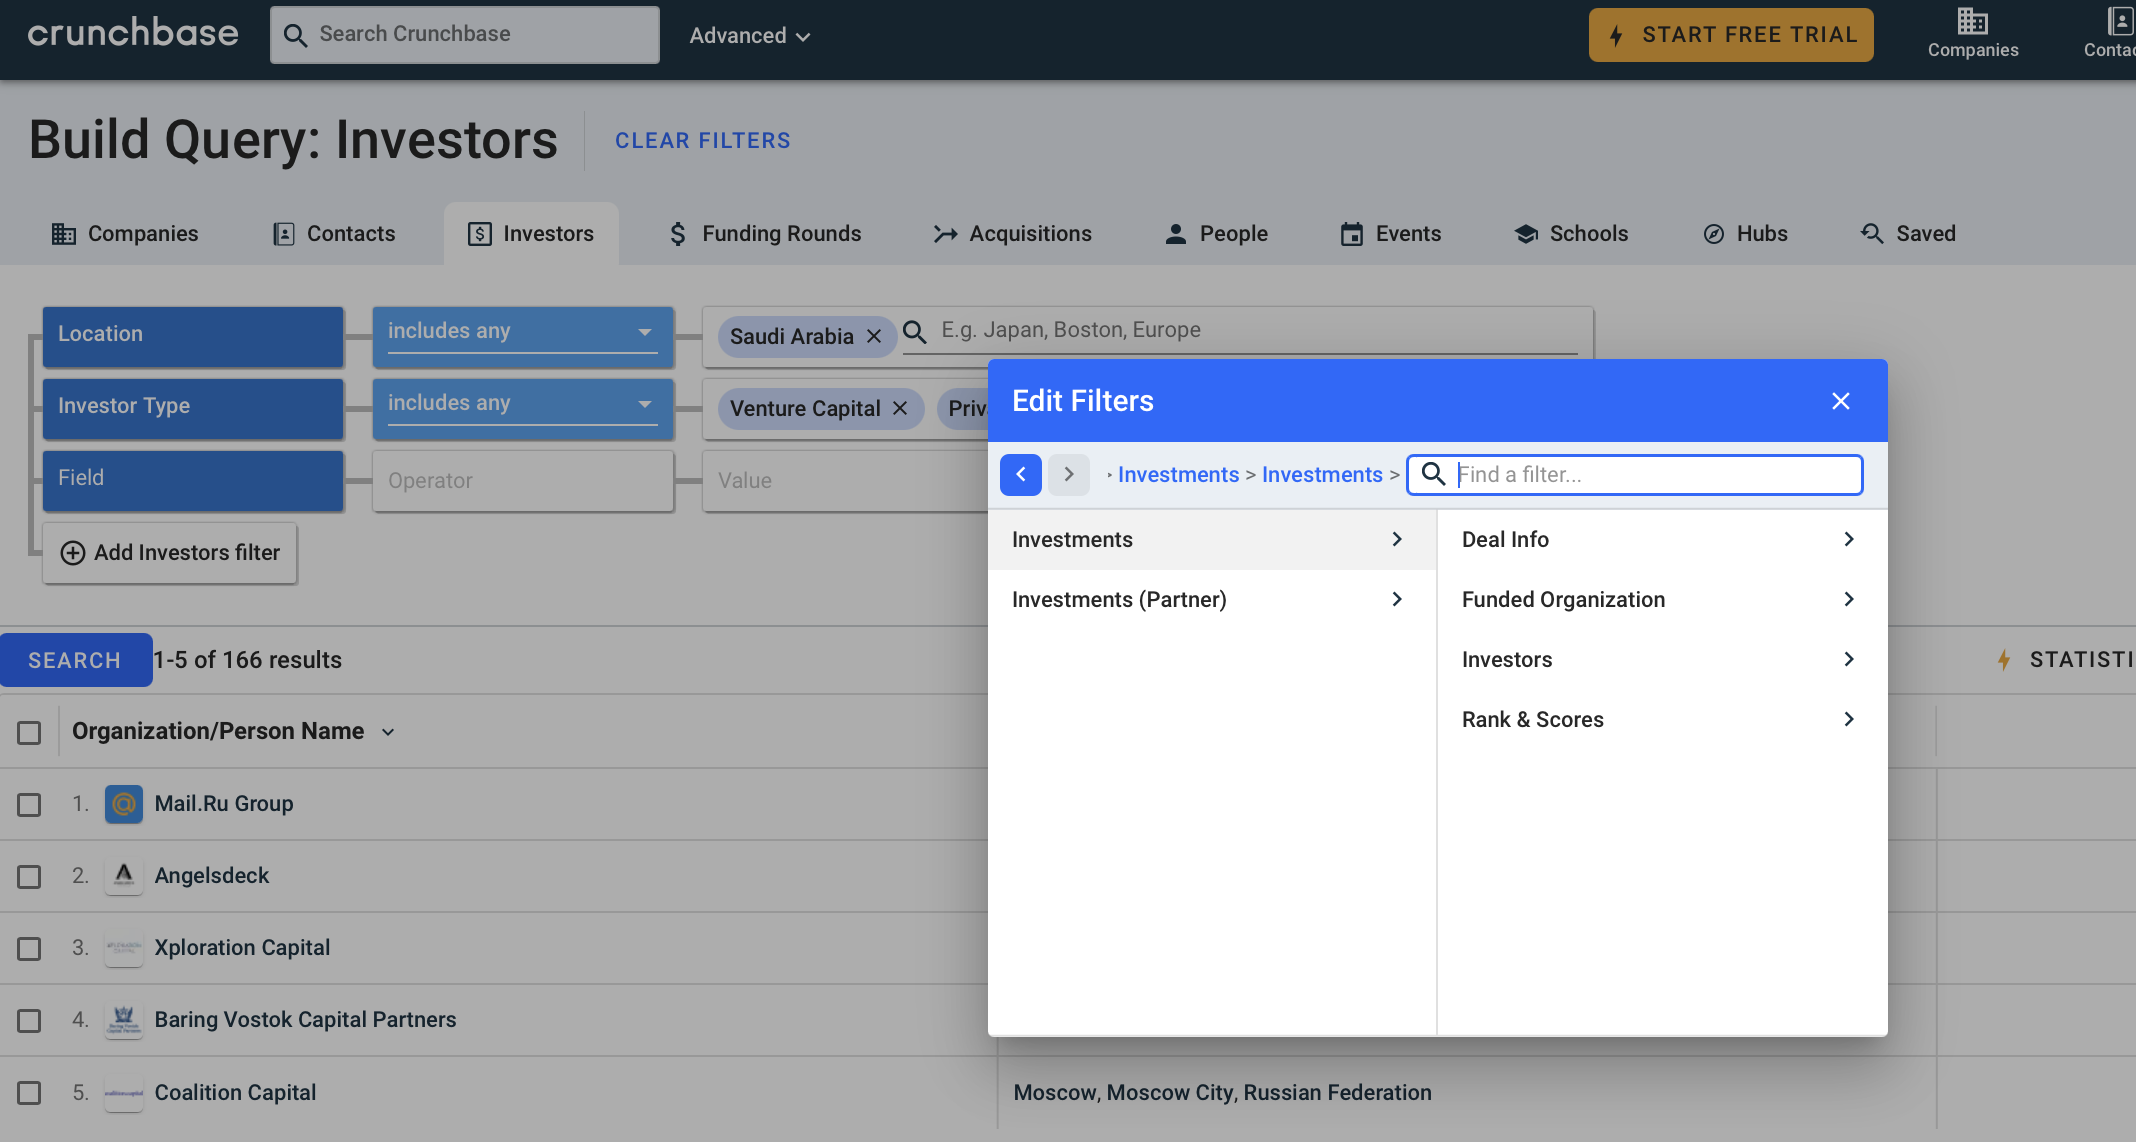Click the Clear Filters link
Image resolution: width=2136 pixels, height=1142 pixels.
coord(702,141)
